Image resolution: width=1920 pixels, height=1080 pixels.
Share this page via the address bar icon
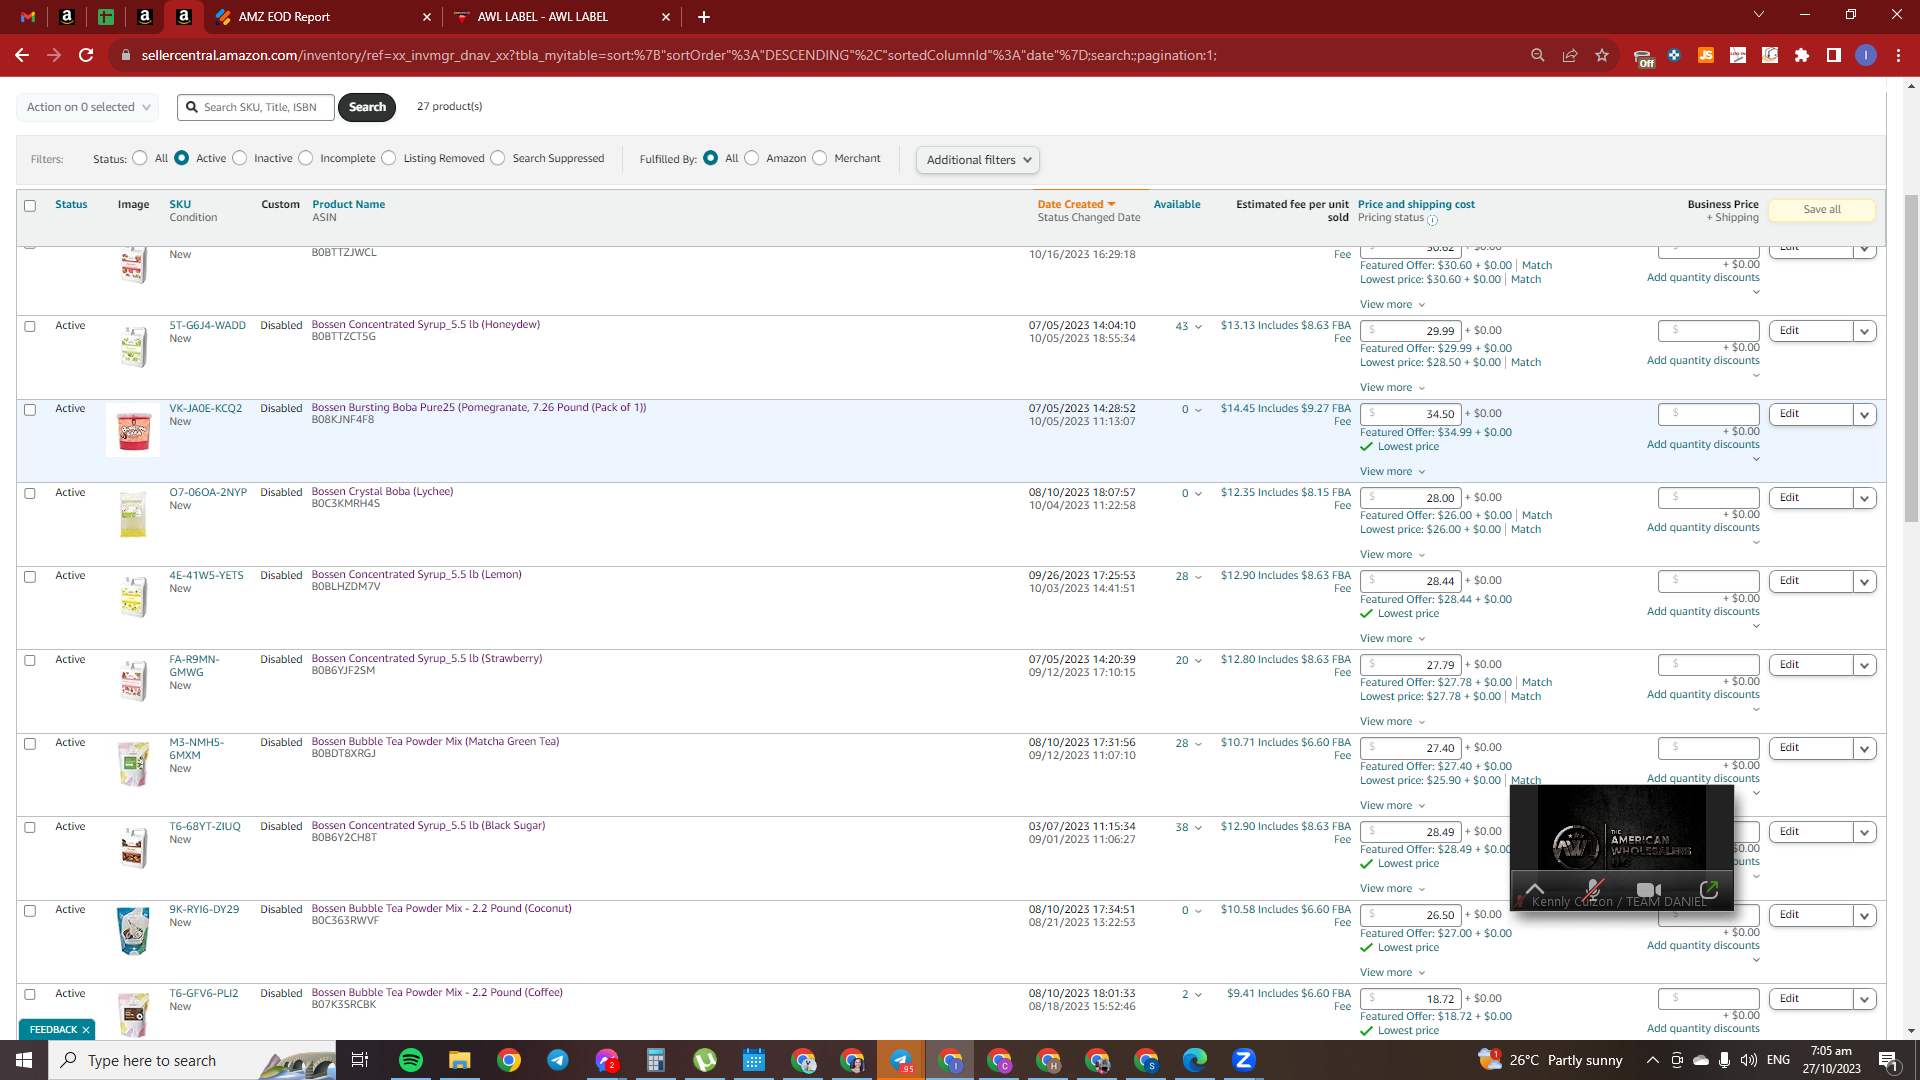[1570, 55]
